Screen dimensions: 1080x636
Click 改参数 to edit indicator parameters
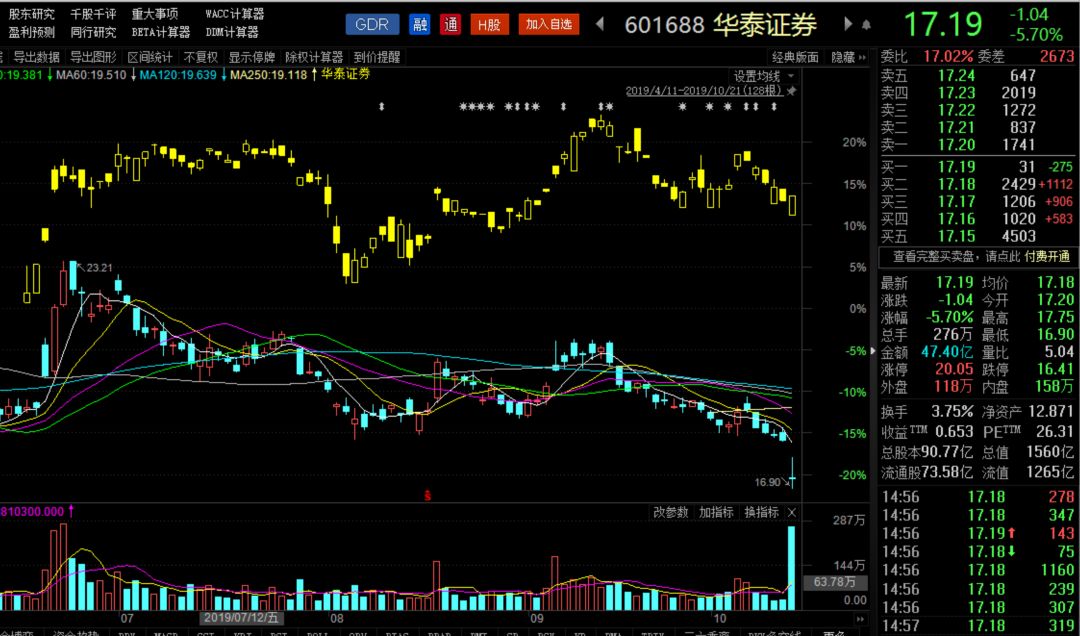671,512
